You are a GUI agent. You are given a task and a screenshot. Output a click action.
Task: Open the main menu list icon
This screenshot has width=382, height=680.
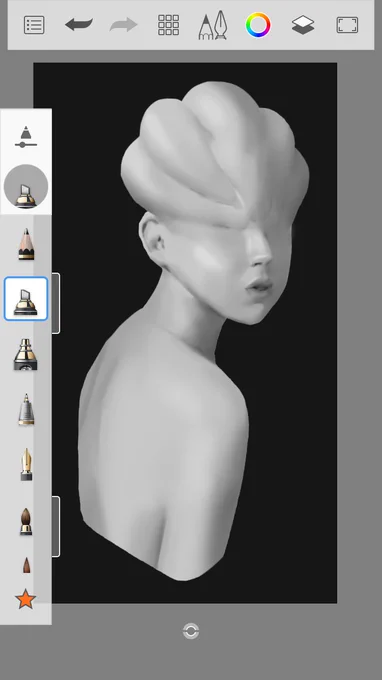tap(34, 25)
